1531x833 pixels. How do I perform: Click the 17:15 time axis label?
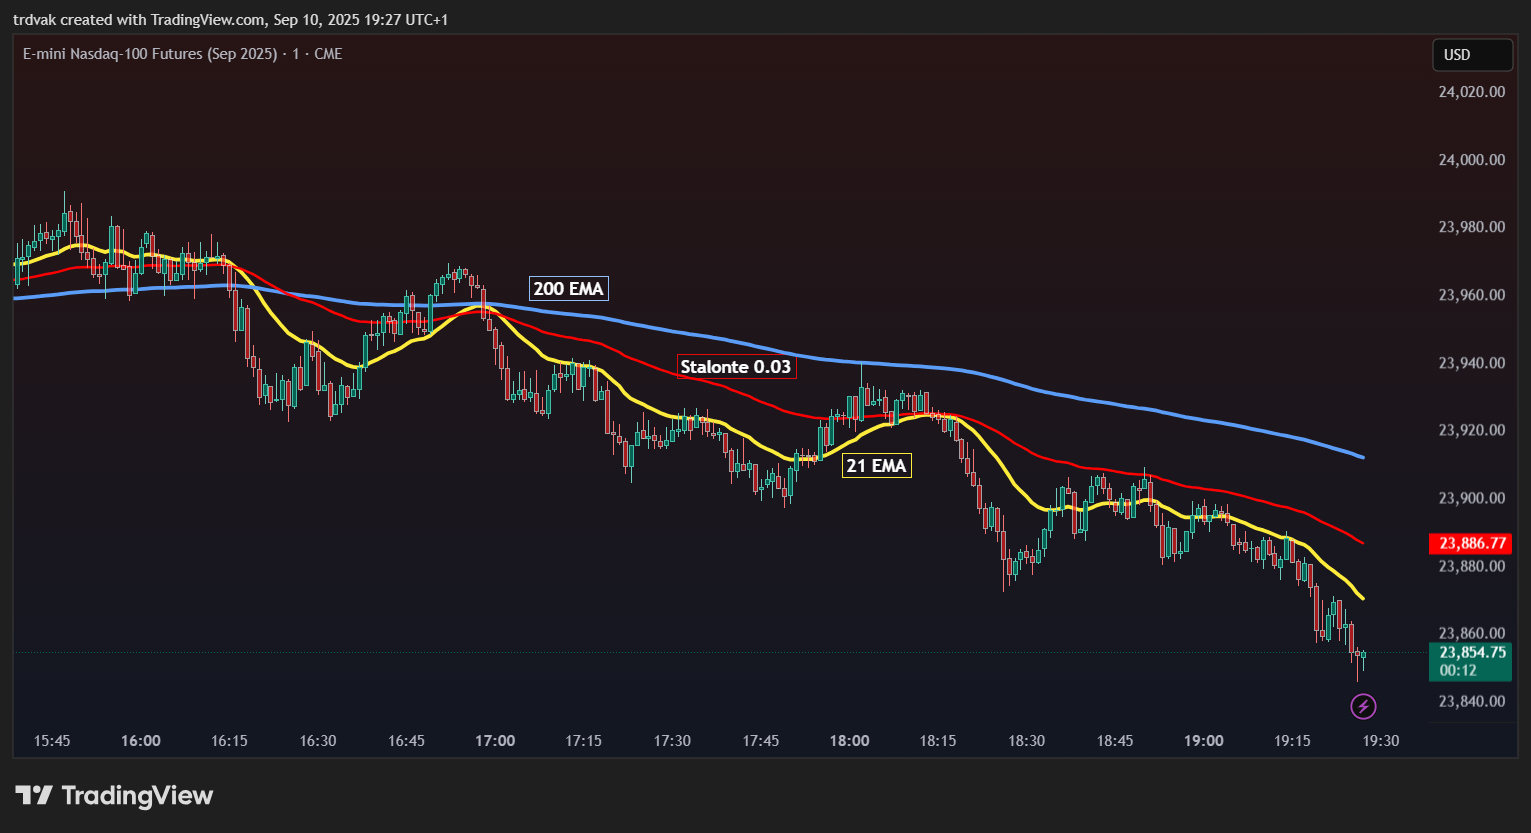tap(583, 741)
